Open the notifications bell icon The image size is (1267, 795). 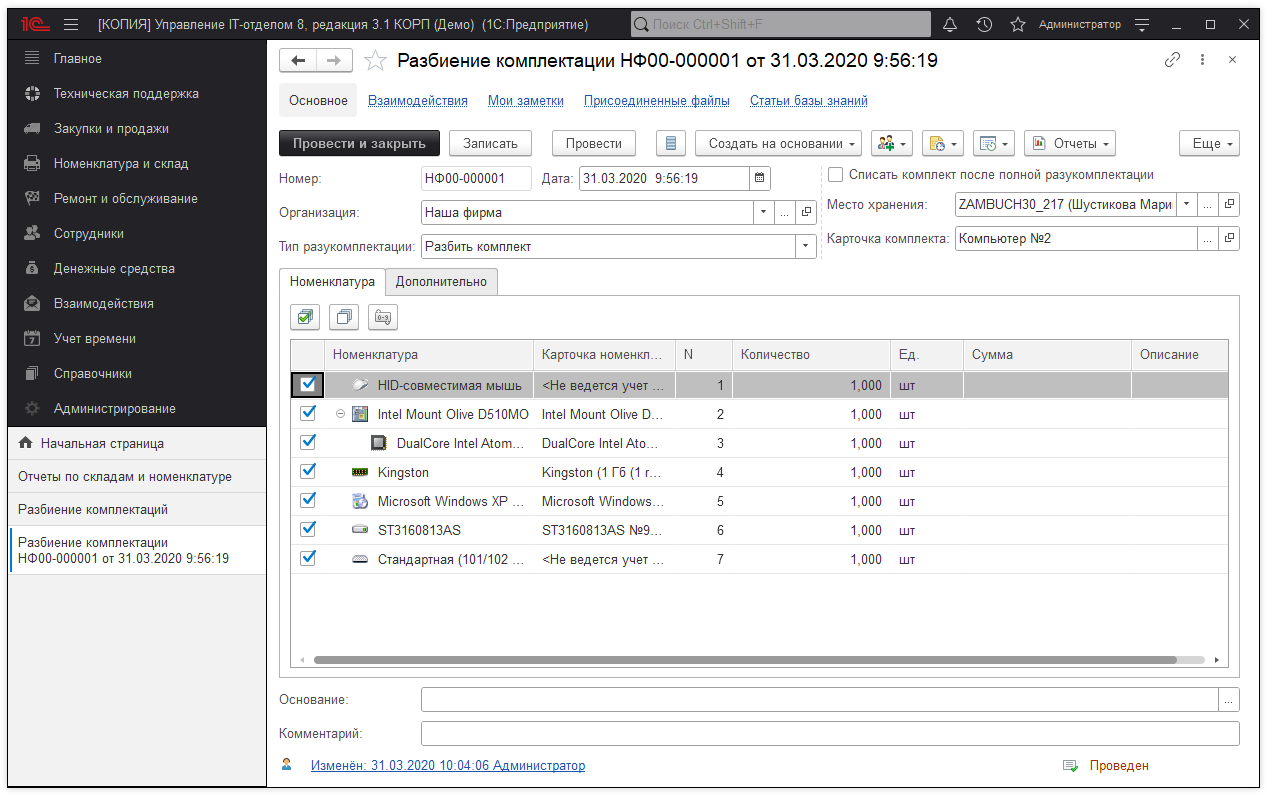tap(950, 24)
